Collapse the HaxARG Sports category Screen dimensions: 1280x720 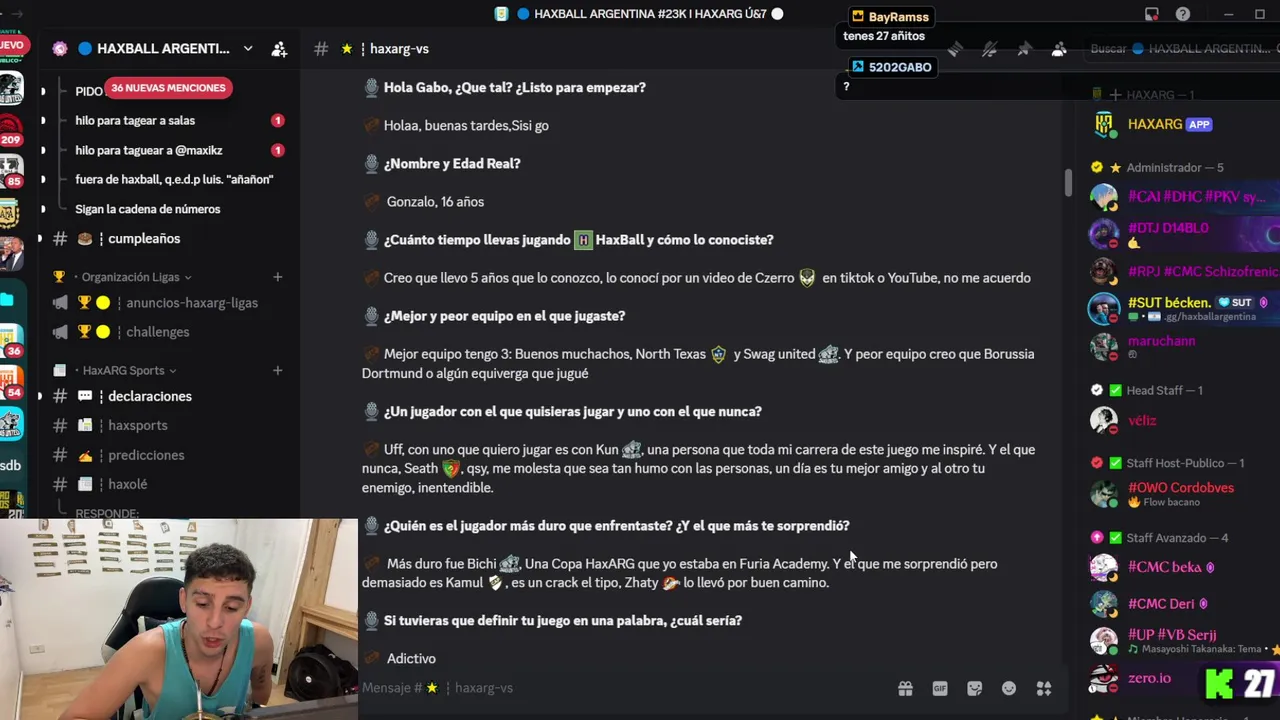pos(129,370)
